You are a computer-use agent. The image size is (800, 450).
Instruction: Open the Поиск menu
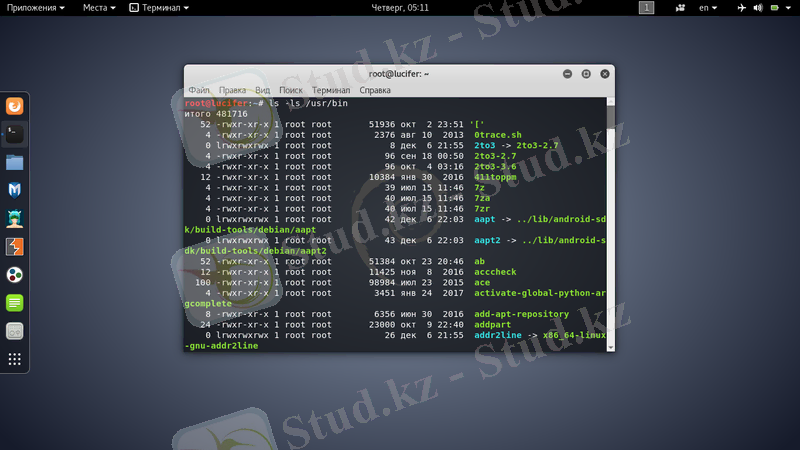click(291, 90)
